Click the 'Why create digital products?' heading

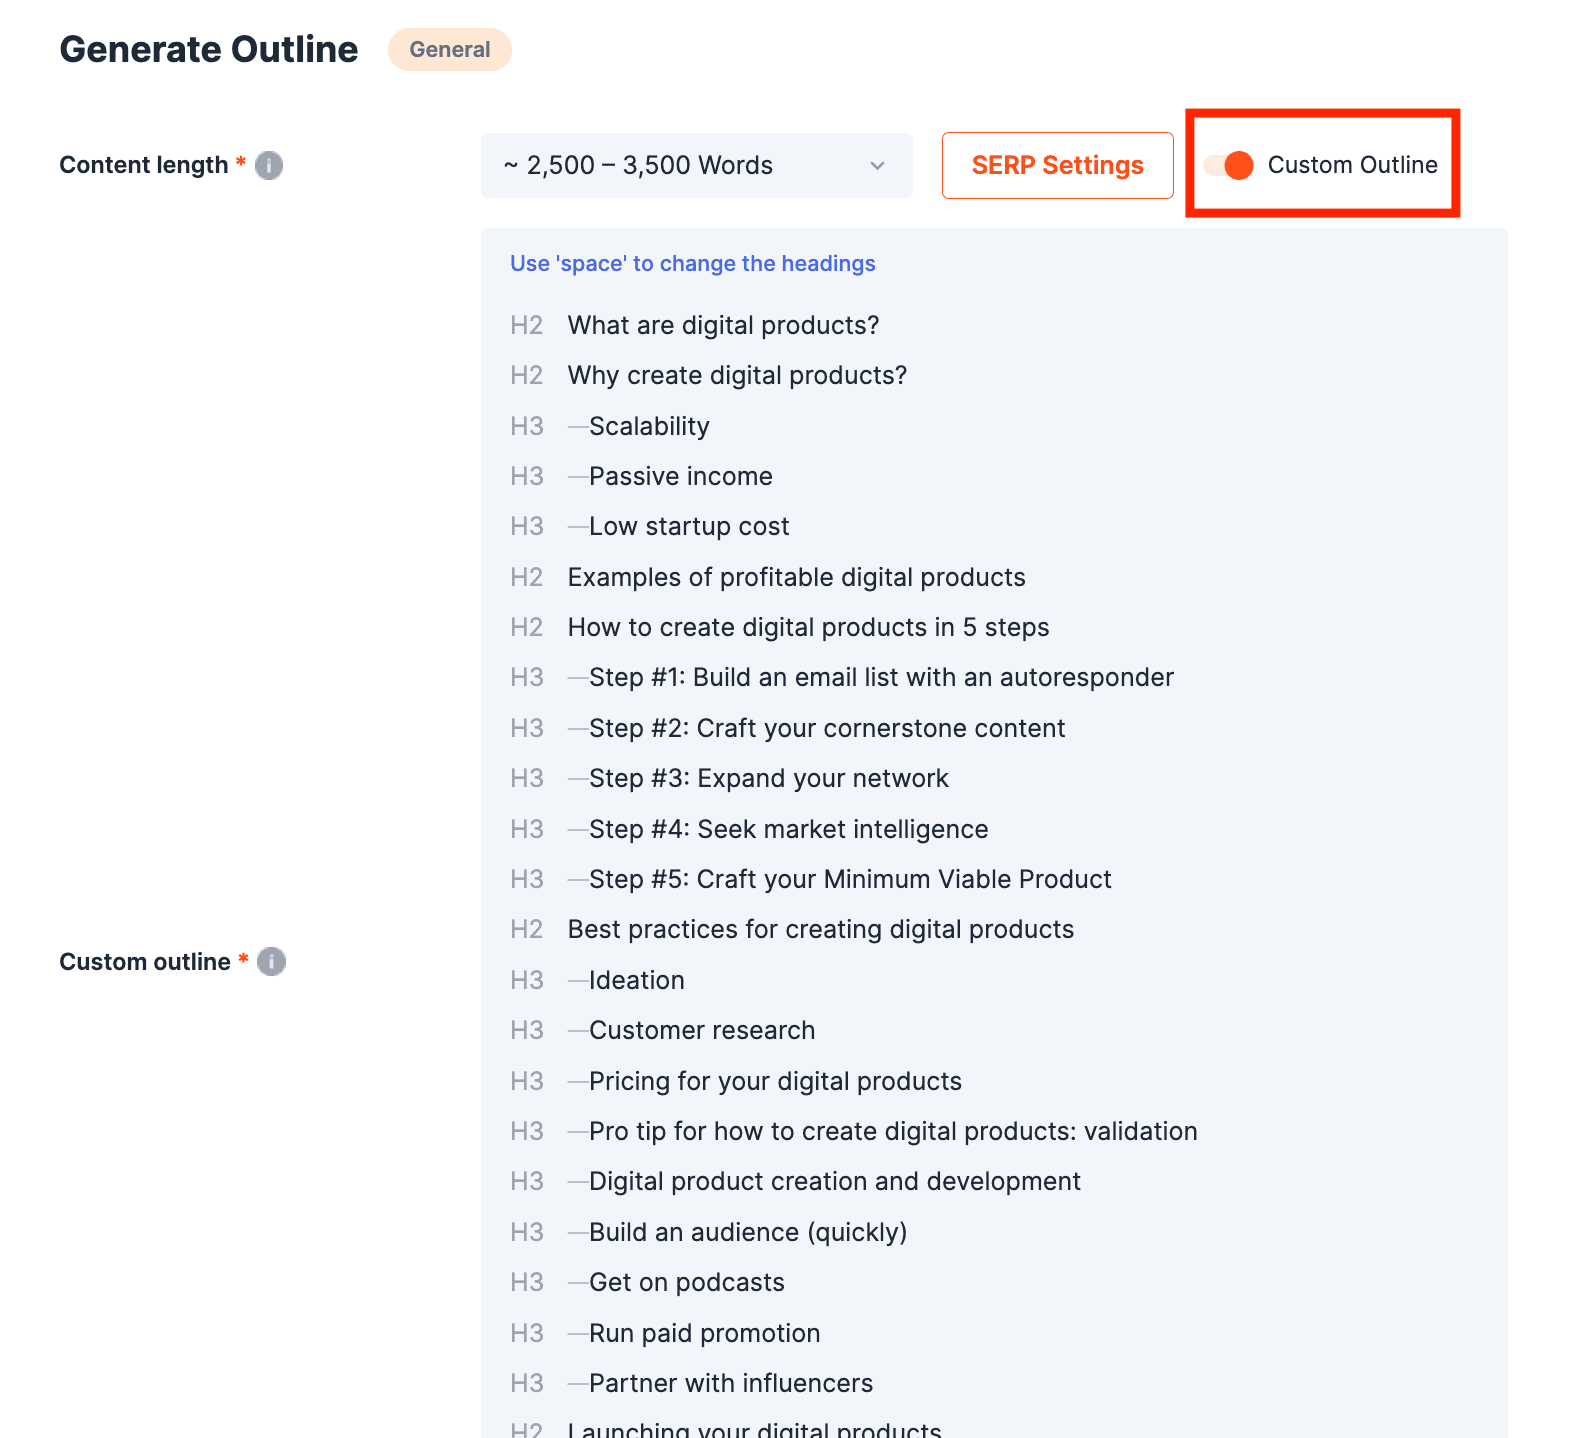(x=737, y=375)
